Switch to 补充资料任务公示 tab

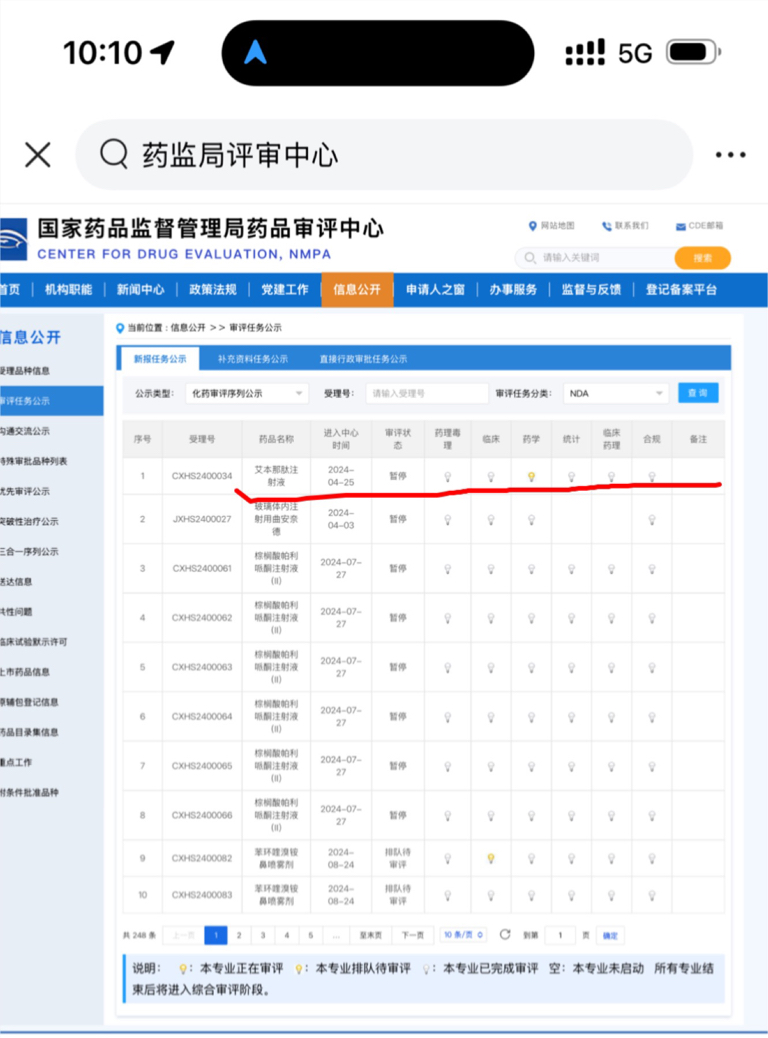point(253,359)
